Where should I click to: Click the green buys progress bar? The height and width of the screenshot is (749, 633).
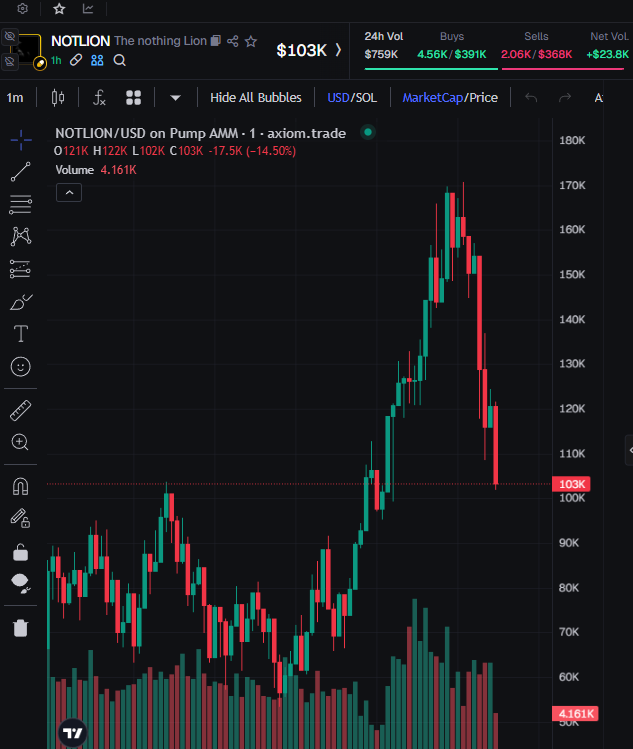(431, 69)
